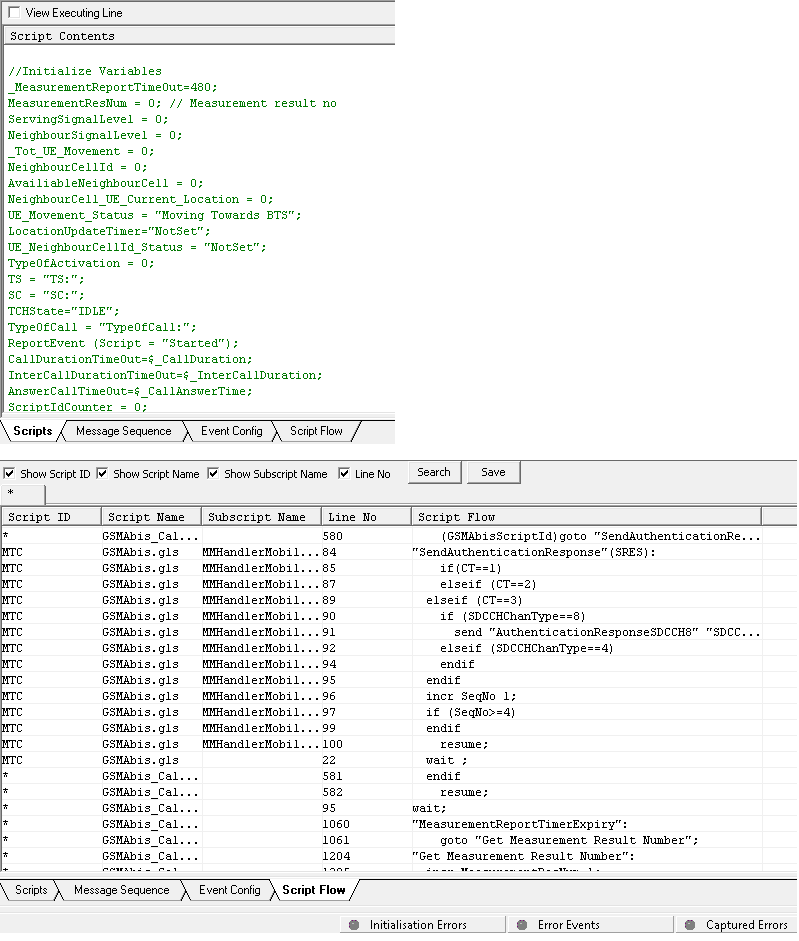
Task: Toggle the Show Script Name checkbox
Action: (103, 474)
